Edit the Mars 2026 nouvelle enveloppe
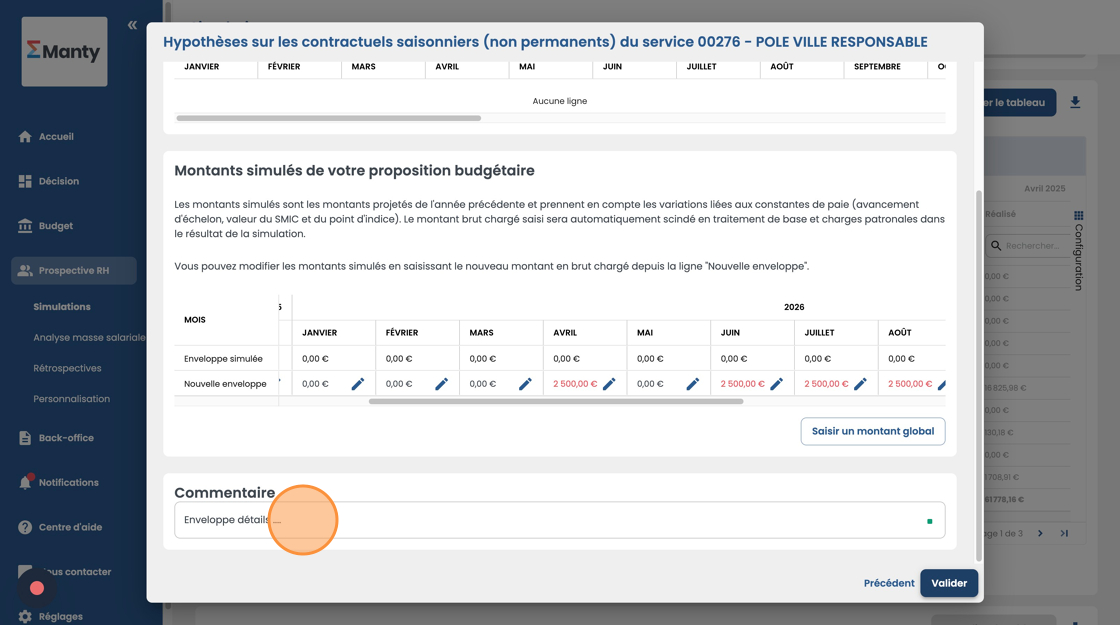The width and height of the screenshot is (1120, 625). pyautogui.click(x=525, y=384)
